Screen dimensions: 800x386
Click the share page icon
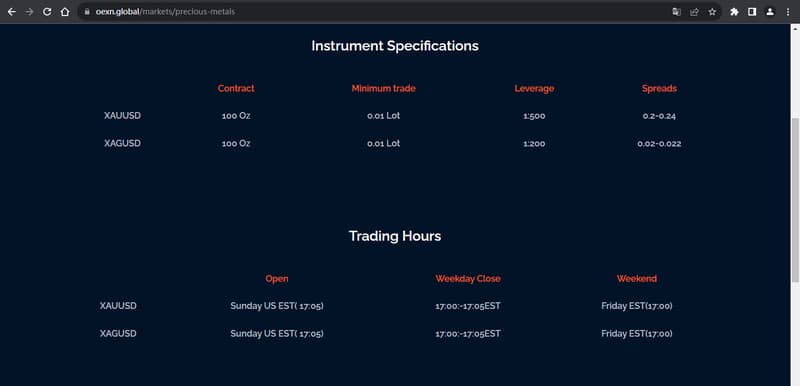pos(694,12)
